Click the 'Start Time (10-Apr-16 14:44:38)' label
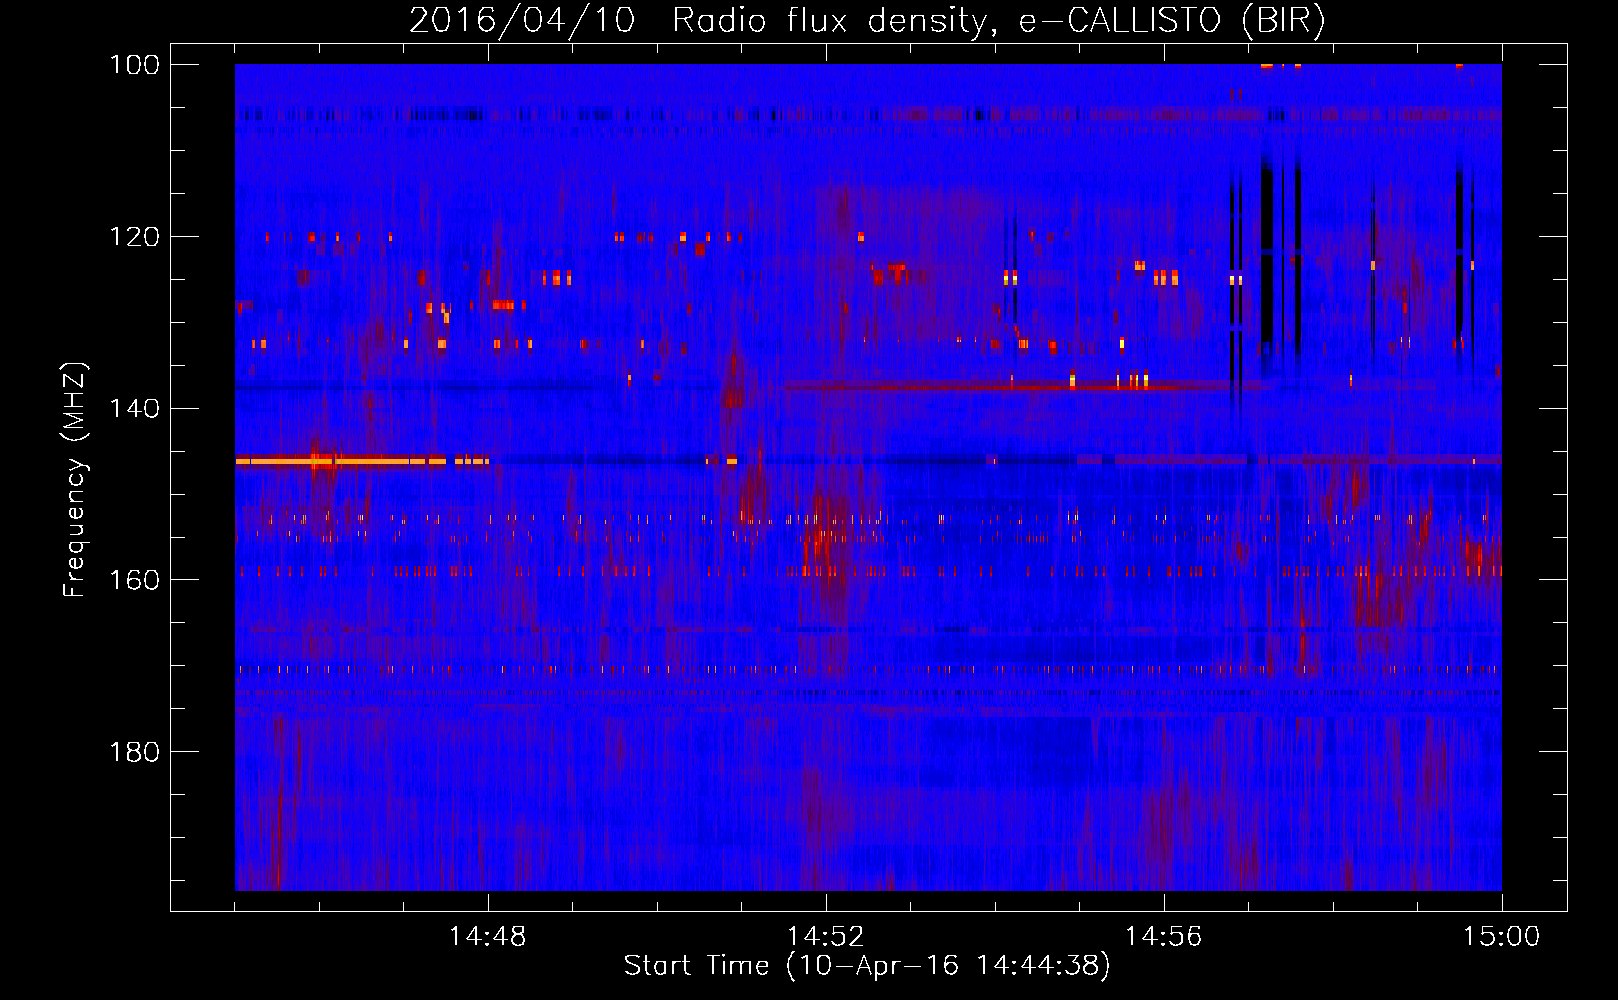The height and width of the screenshot is (1000, 1618). tap(867, 966)
